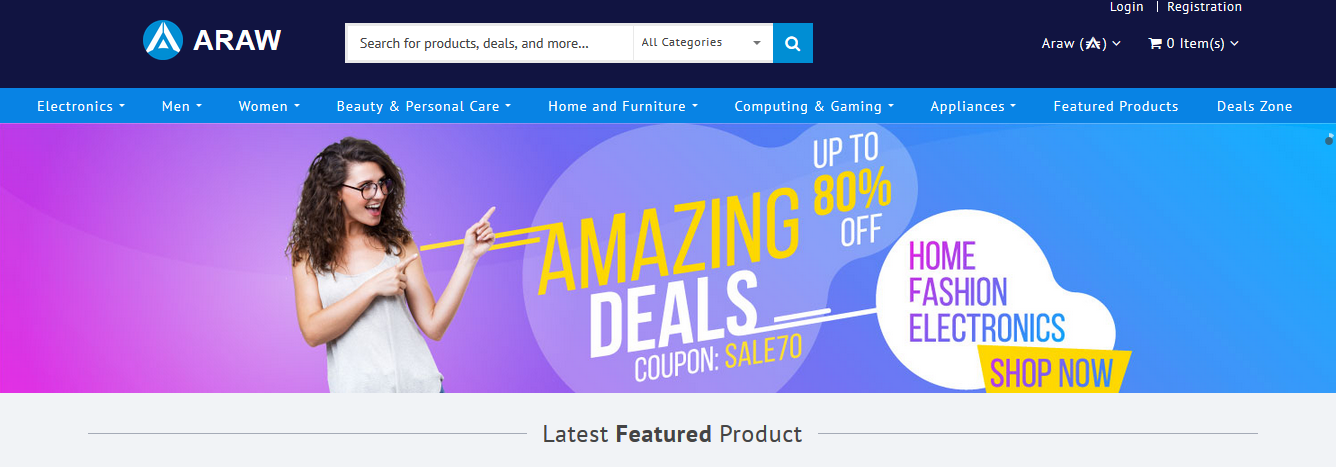1336x467 pixels.
Task: Click the shopping cart icon
Action: 1155,43
